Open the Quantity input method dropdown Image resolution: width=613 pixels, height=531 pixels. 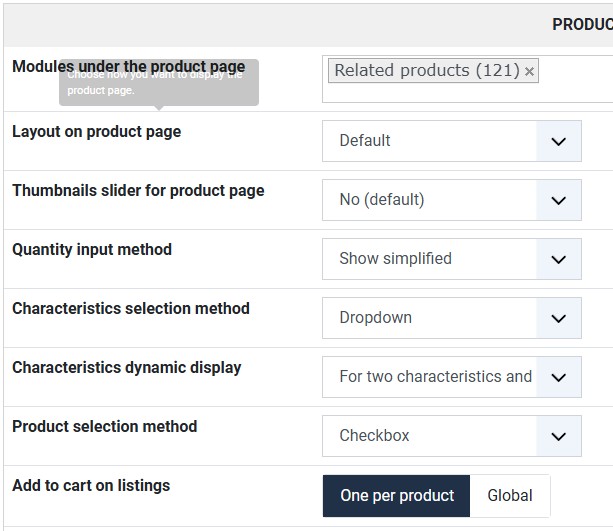[429, 259]
